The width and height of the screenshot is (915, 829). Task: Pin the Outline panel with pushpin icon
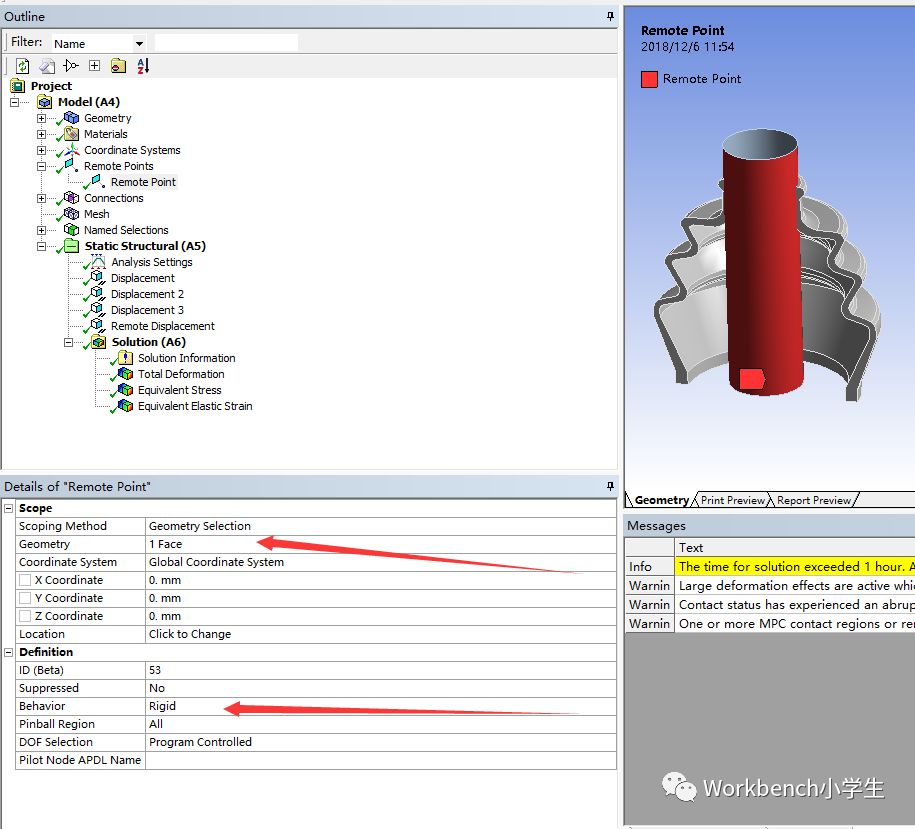(x=609, y=17)
